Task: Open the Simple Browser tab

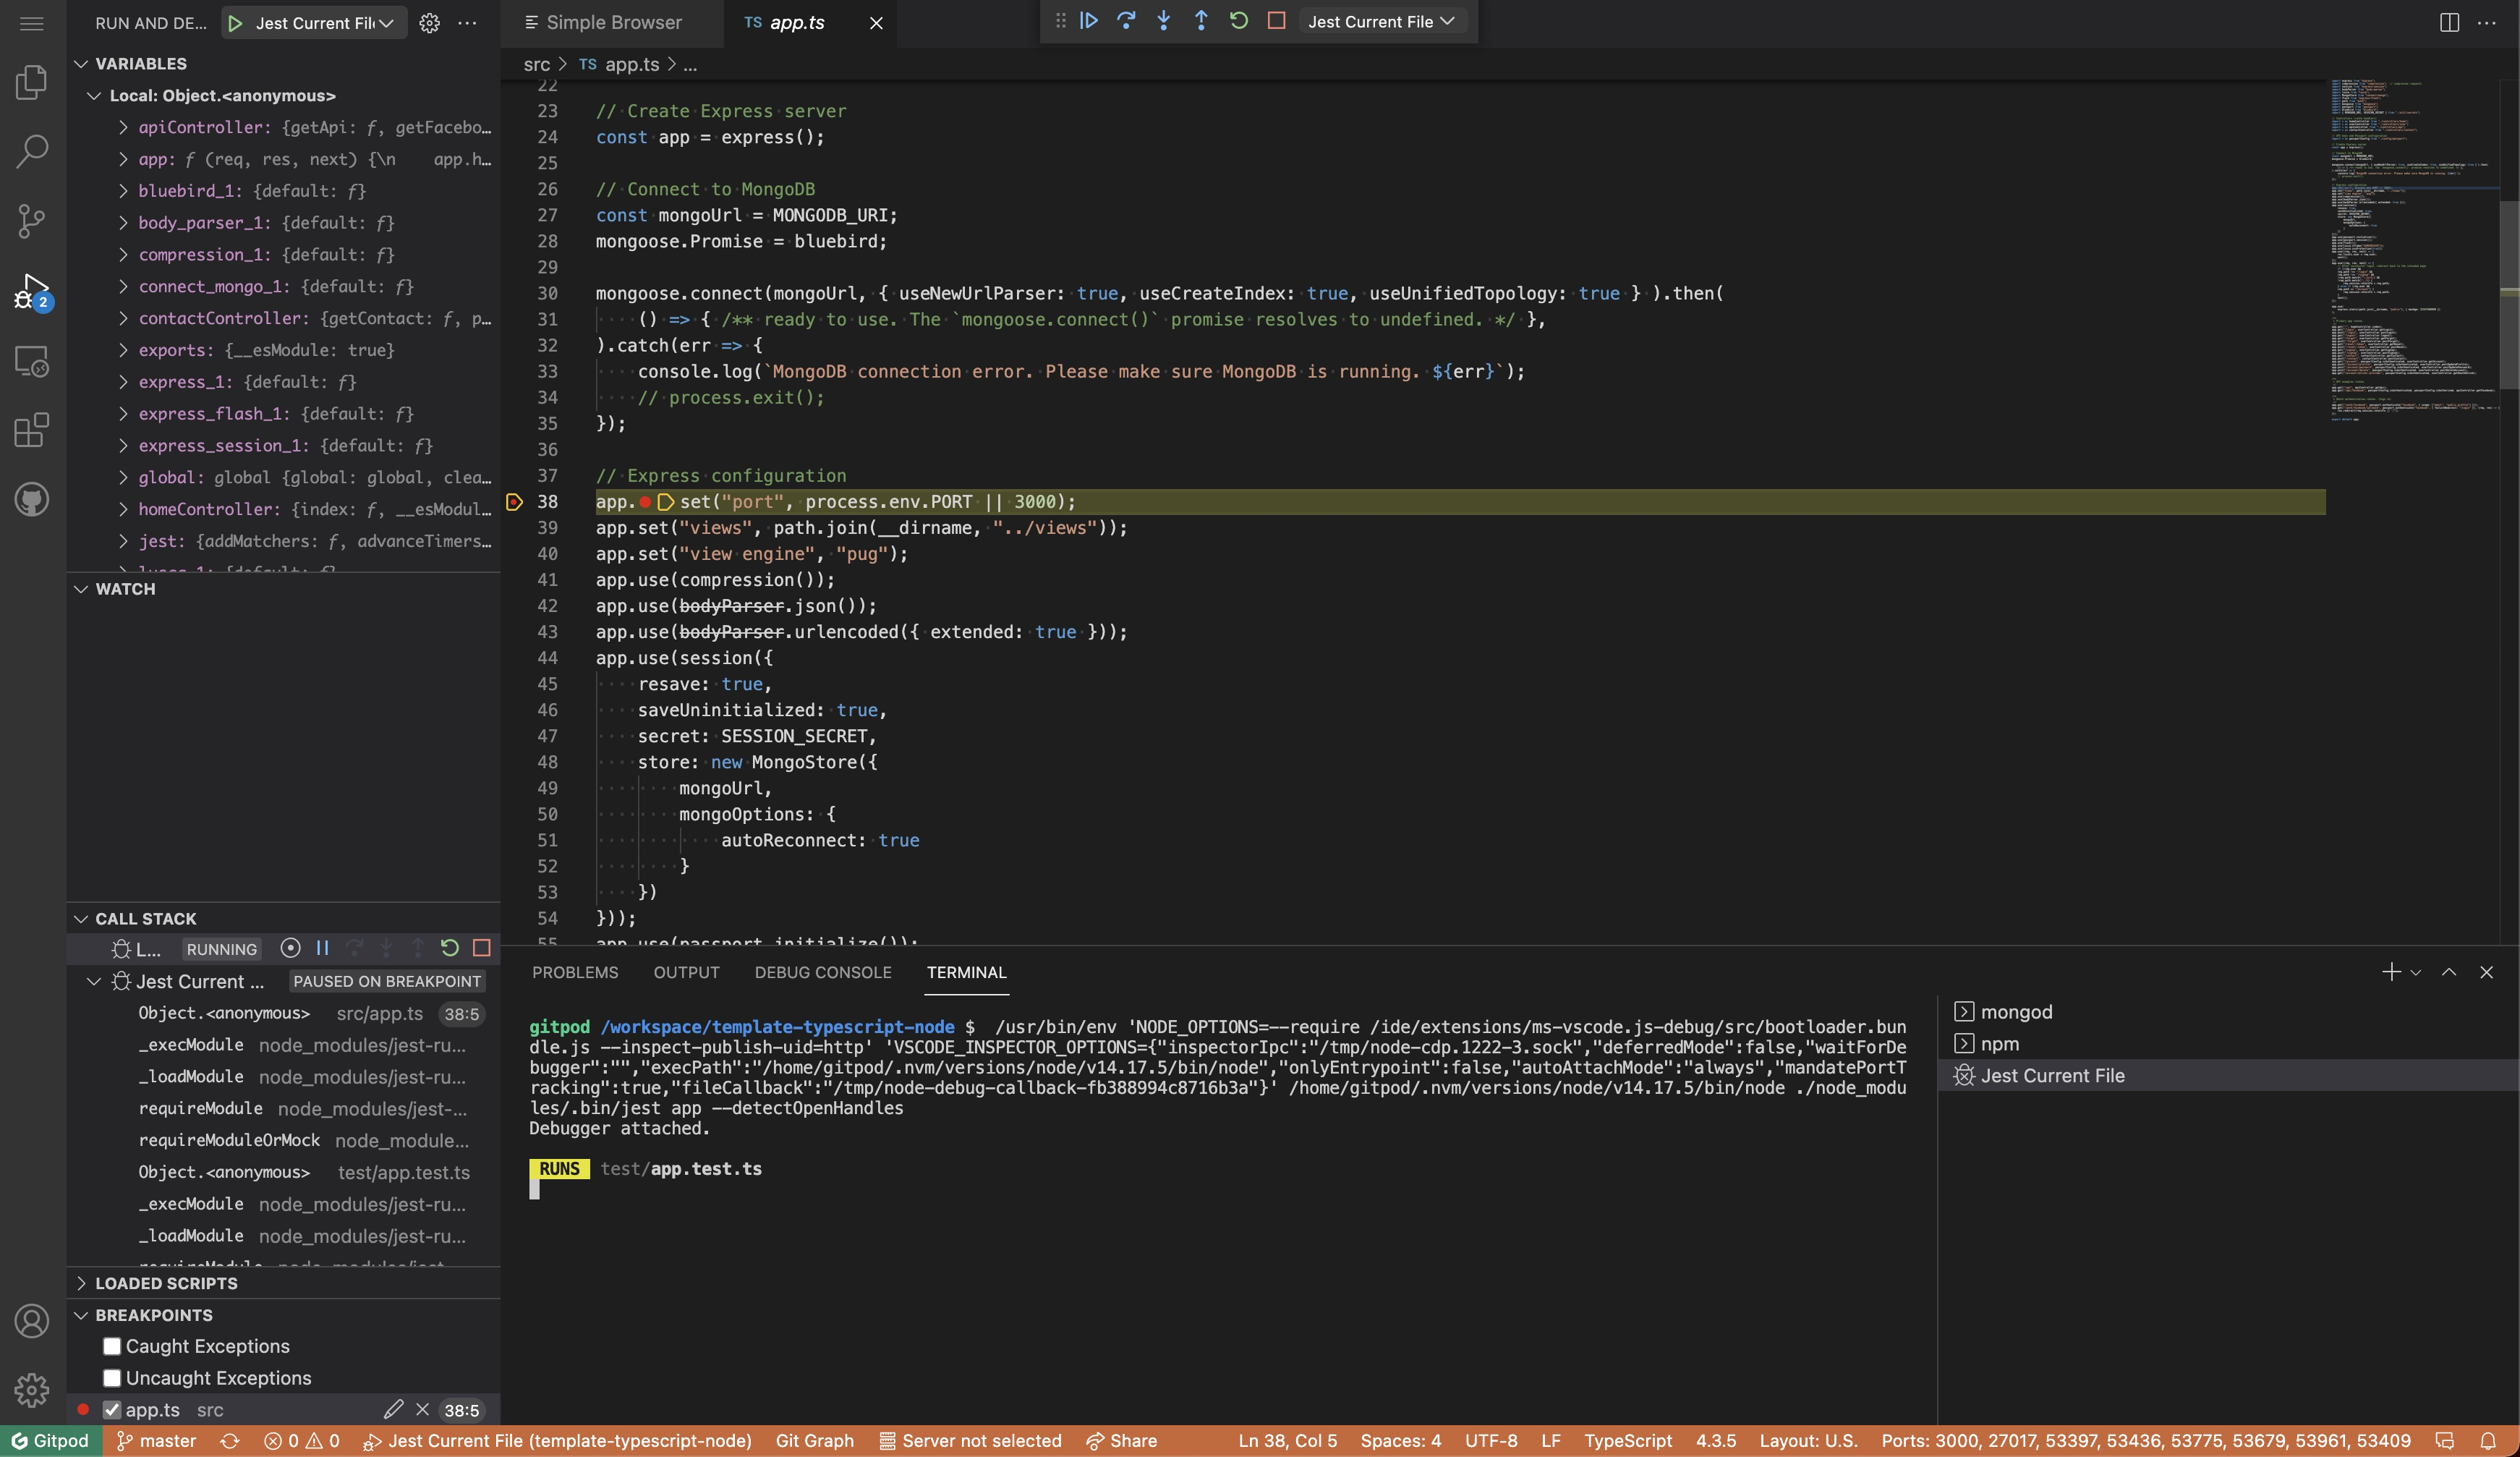Action: 612,23
